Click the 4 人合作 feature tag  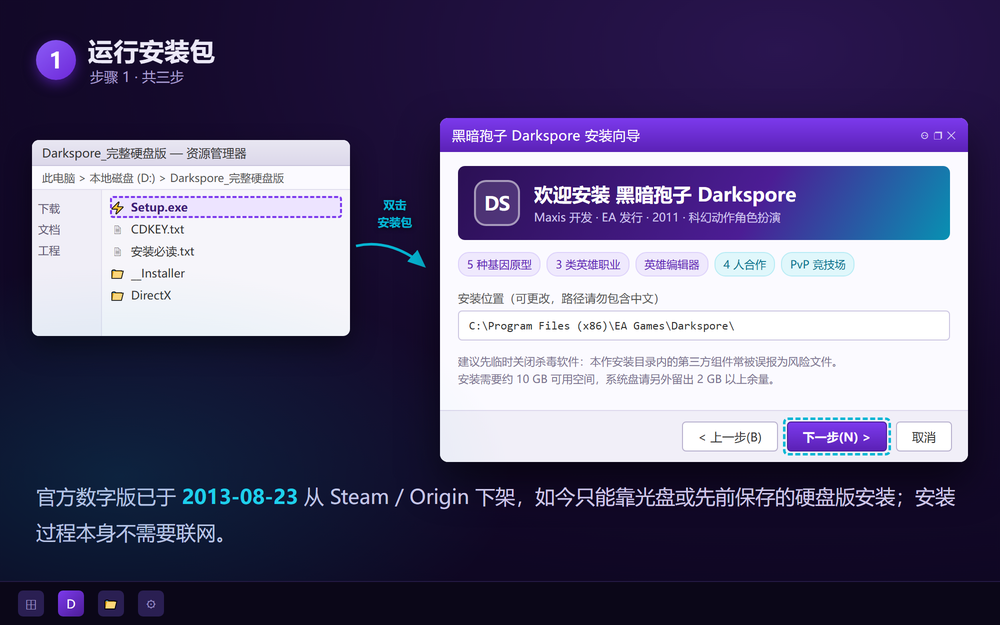pyautogui.click(x=744, y=265)
